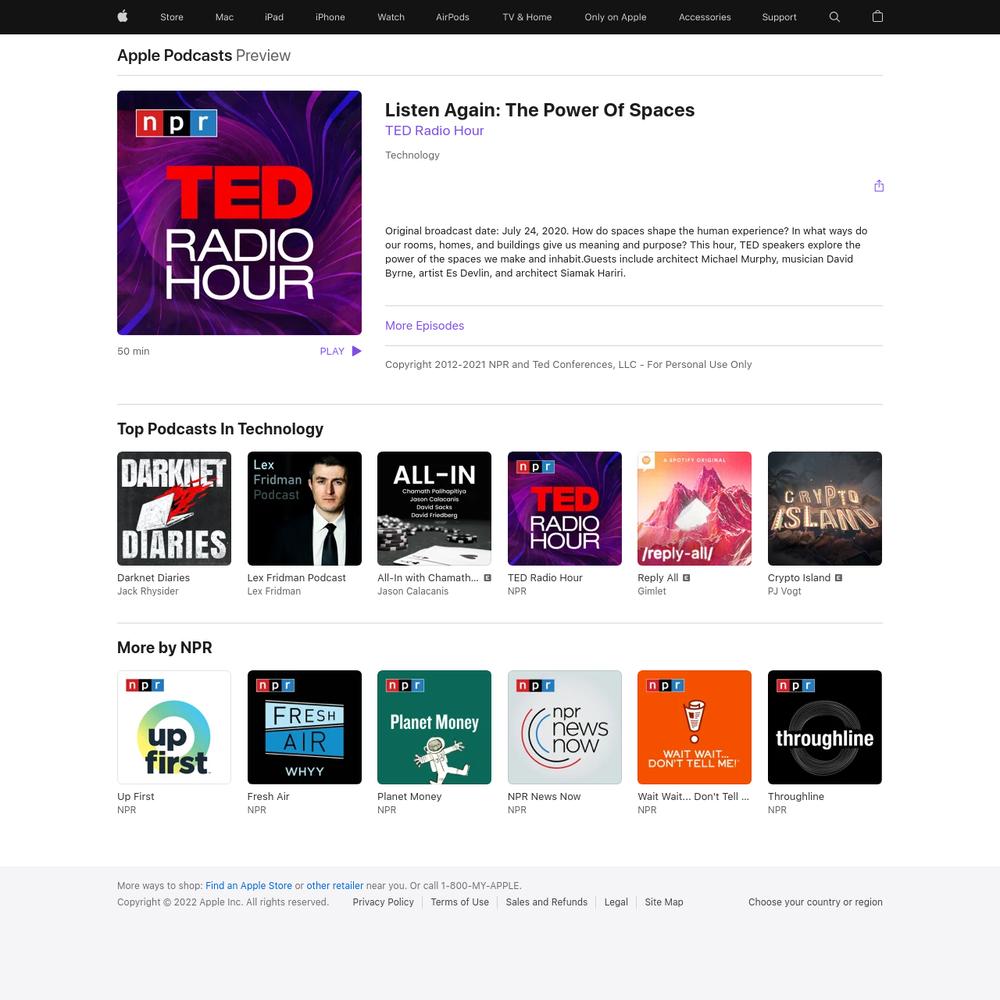Click the Throughline title text
This screenshot has height=1000, width=1000.
pyautogui.click(x=796, y=797)
